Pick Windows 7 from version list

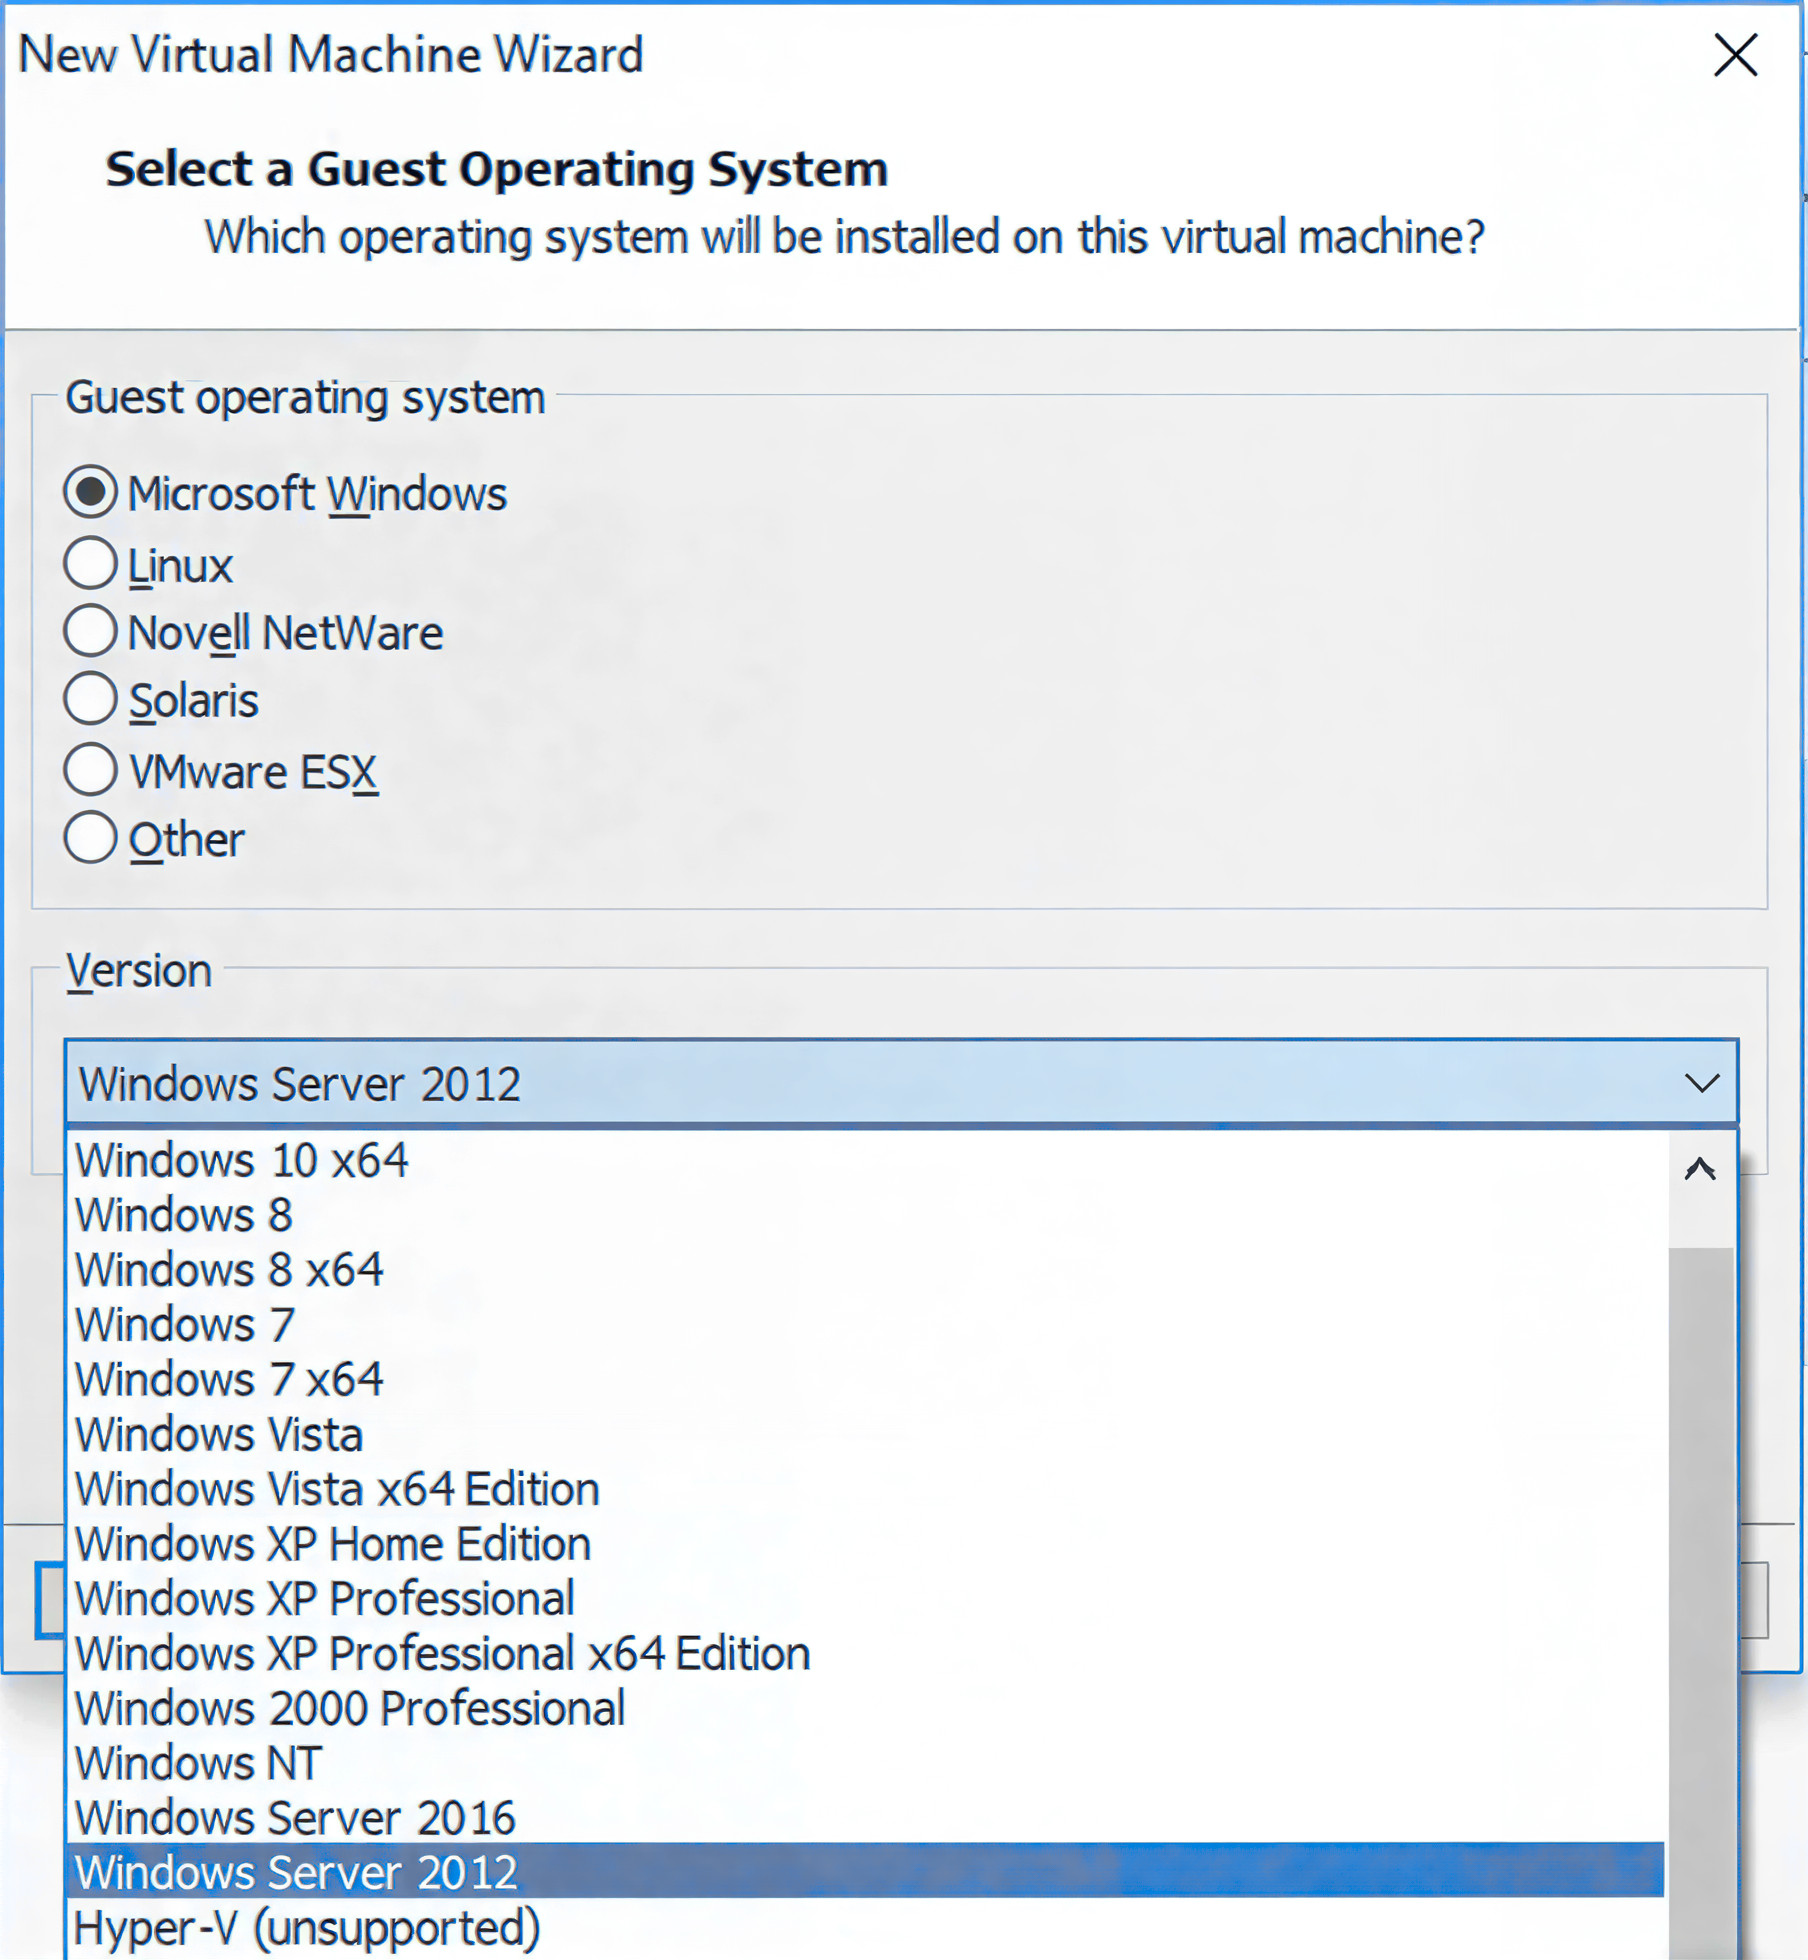(x=185, y=1325)
